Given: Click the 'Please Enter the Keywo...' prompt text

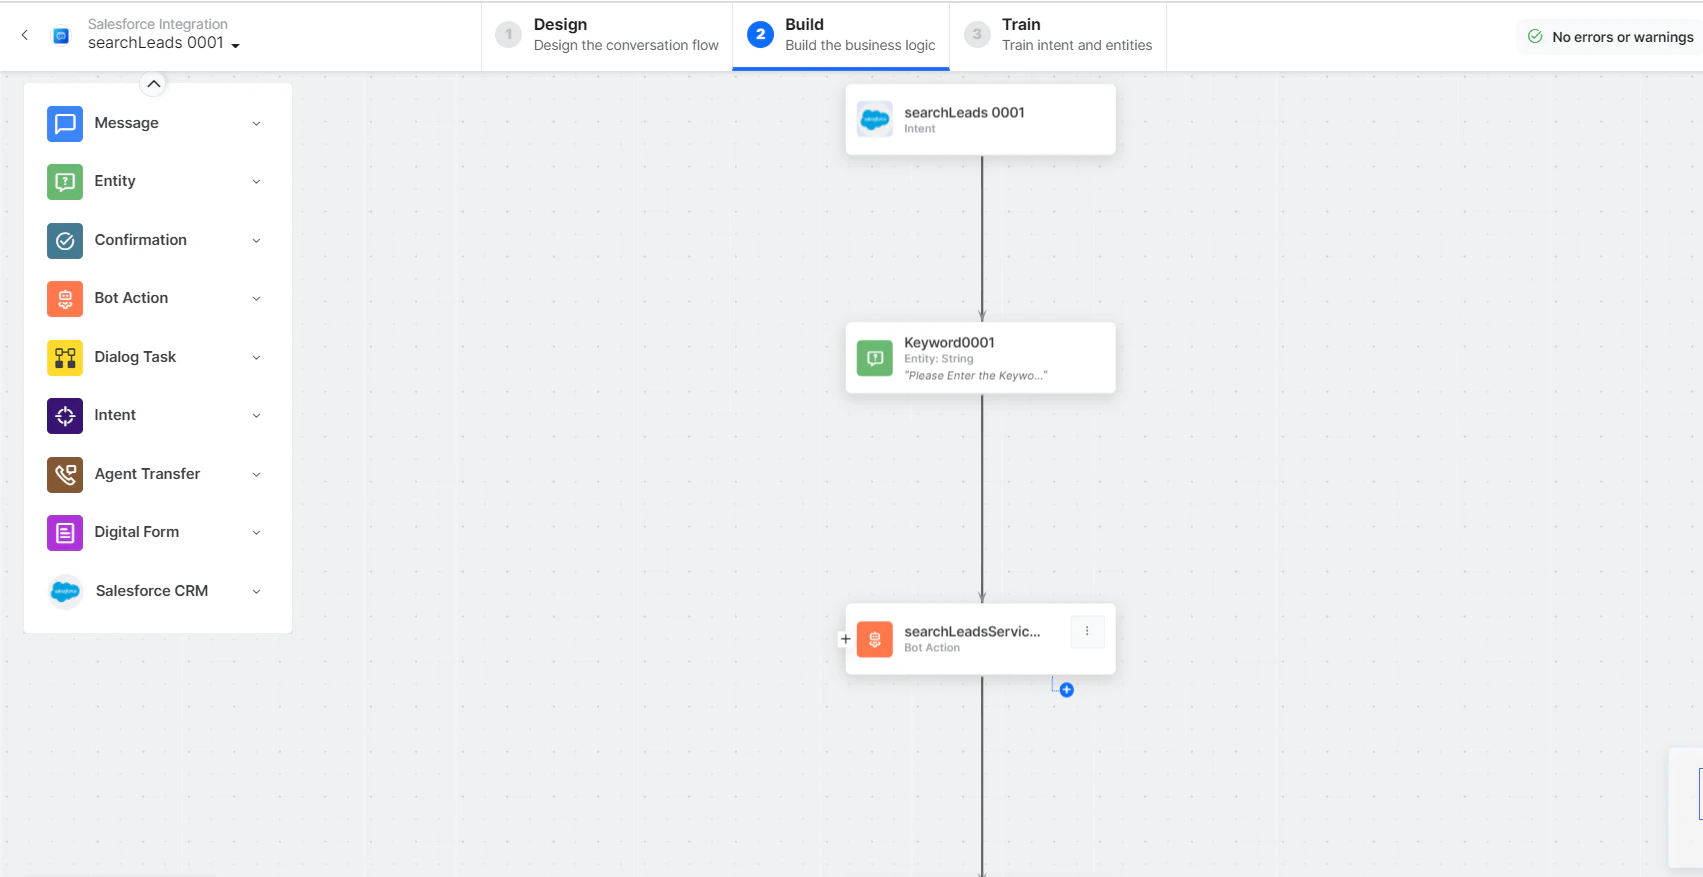Looking at the screenshot, I should click(976, 376).
